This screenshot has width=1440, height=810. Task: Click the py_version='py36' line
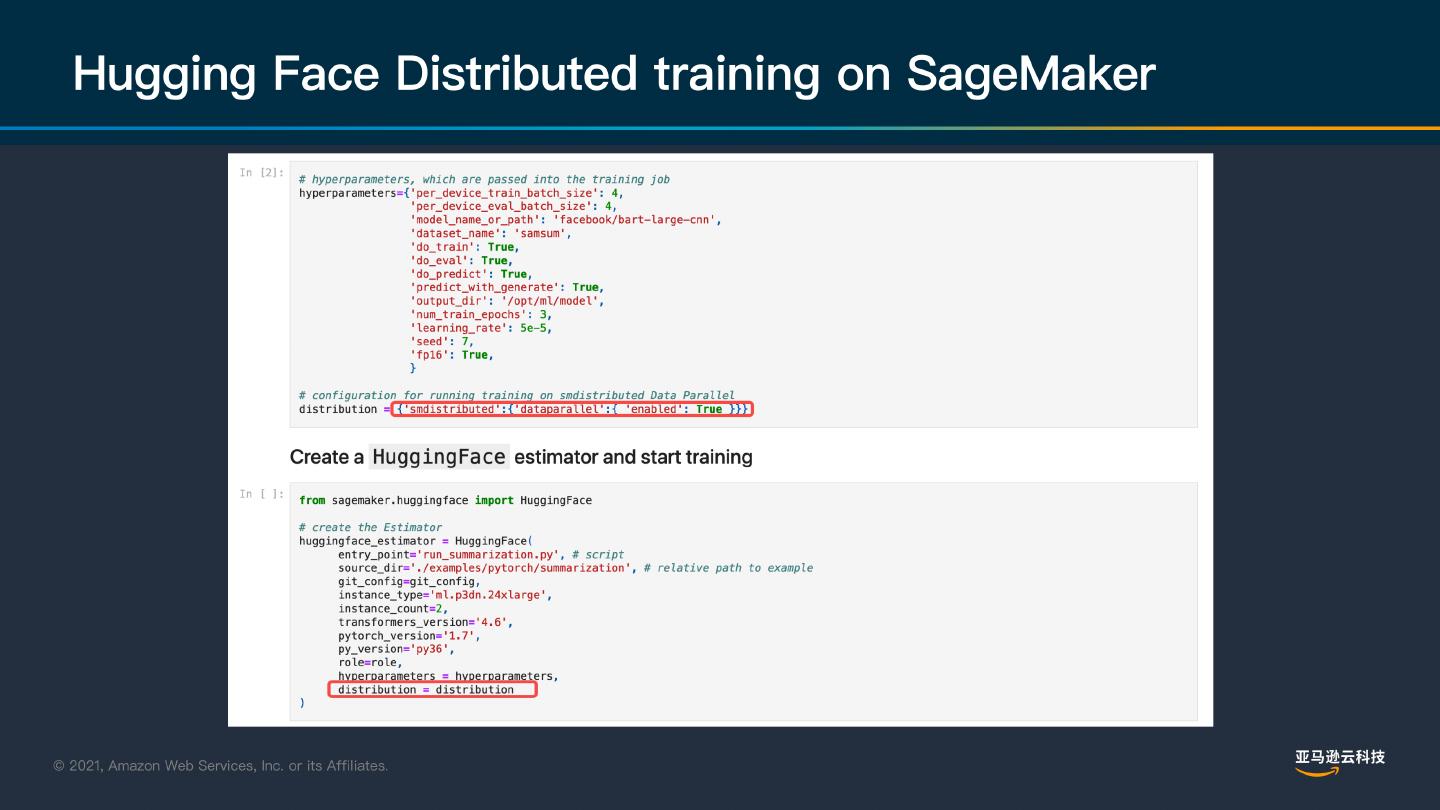(396, 649)
